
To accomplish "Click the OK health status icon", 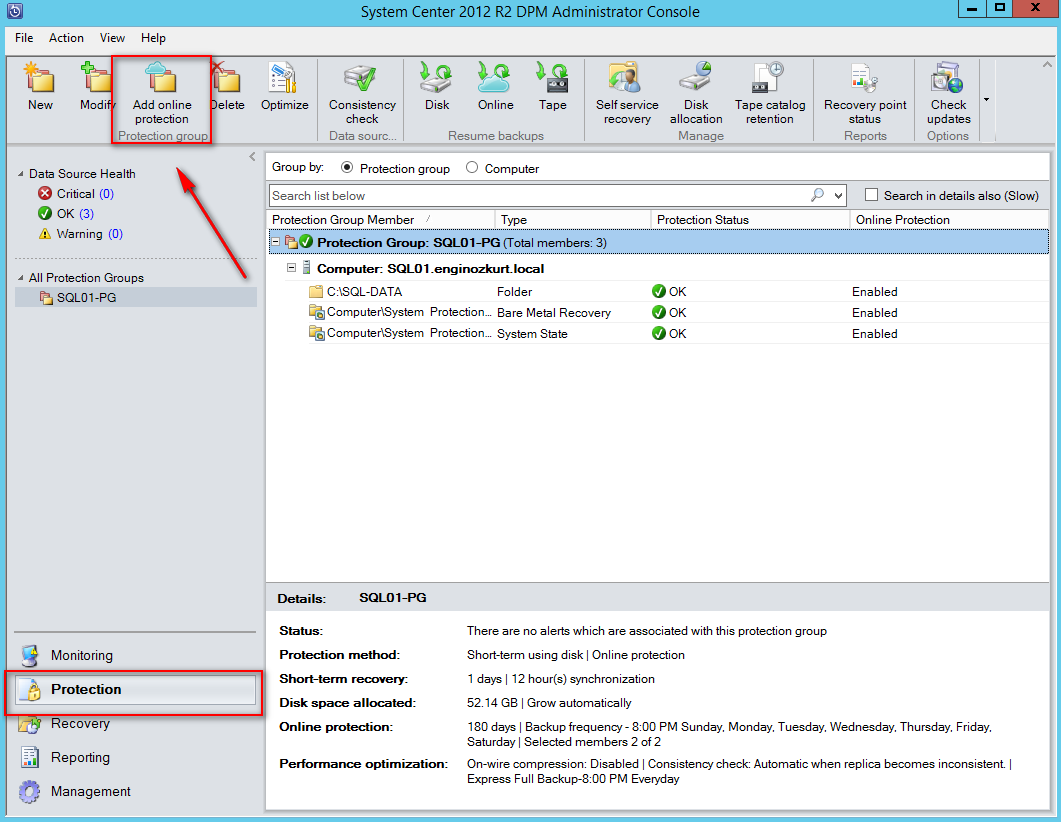I will [x=45, y=214].
